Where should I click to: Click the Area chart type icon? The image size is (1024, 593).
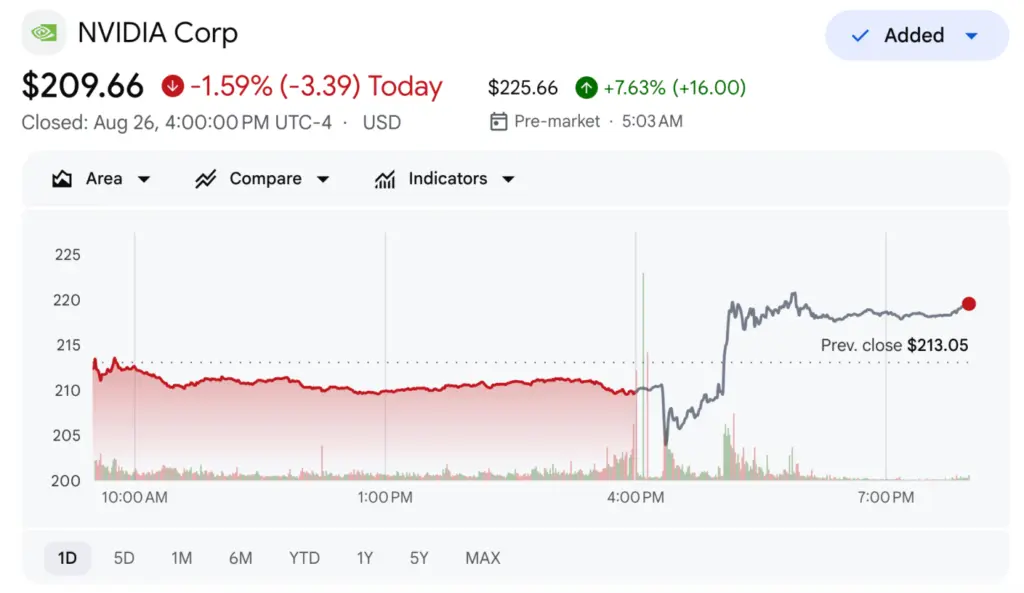click(x=62, y=179)
